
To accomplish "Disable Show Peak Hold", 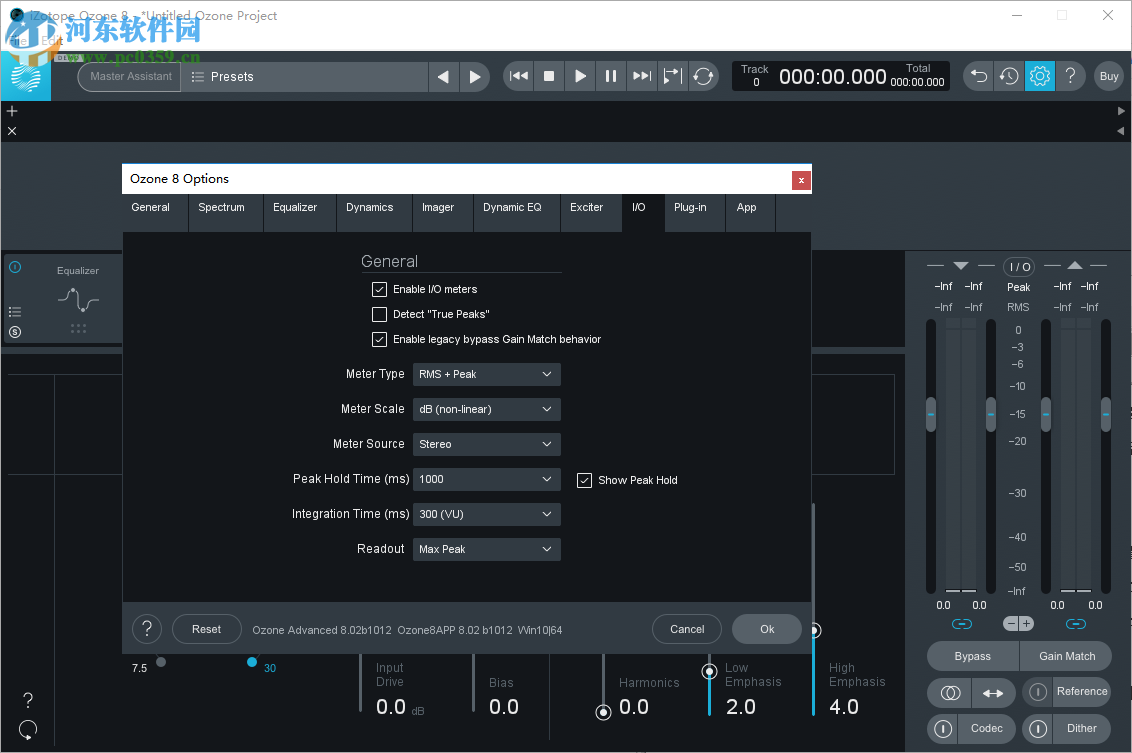I will click(x=585, y=480).
